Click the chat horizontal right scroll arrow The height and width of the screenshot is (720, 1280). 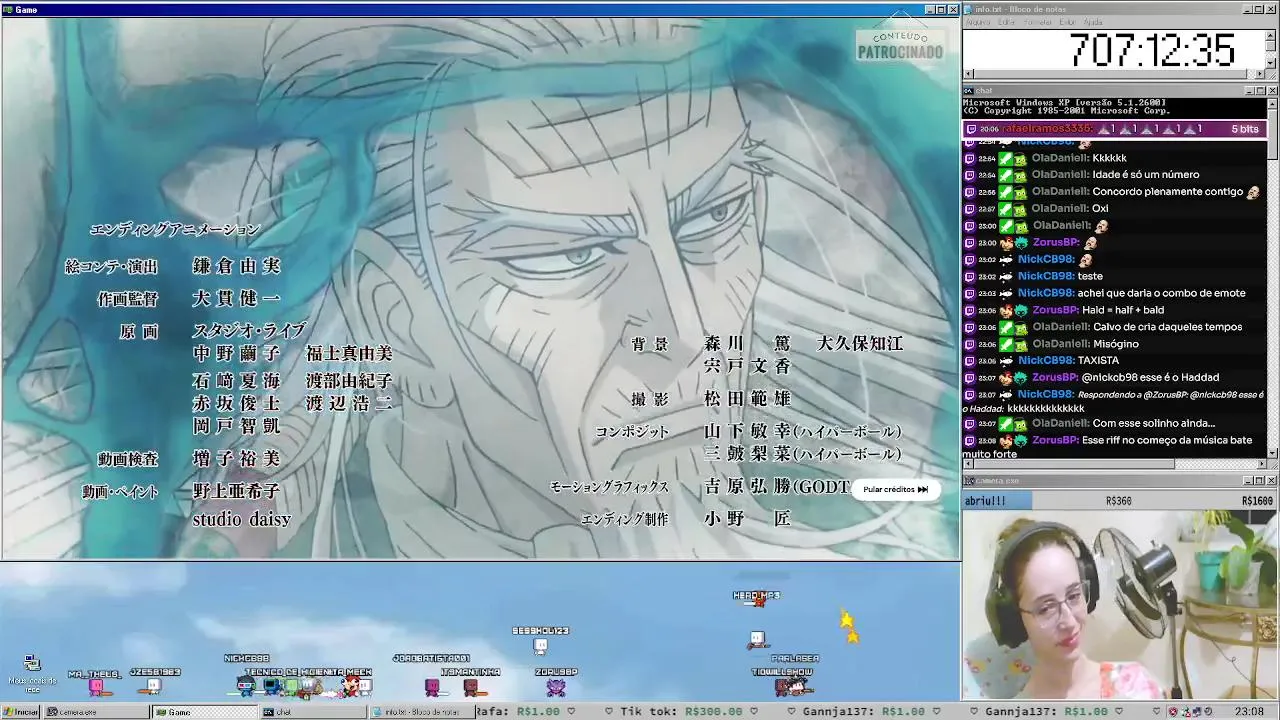[1262, 464]
